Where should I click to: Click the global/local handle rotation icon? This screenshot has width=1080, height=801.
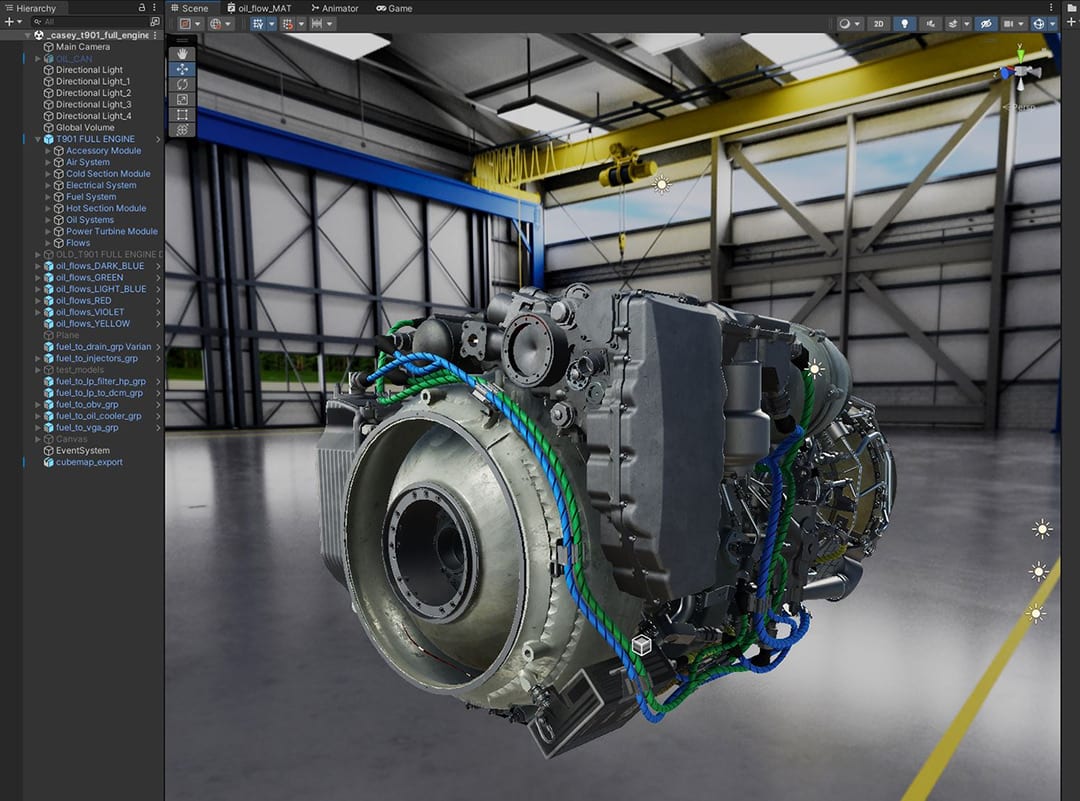pyautogui.click(x=216, y=23)
